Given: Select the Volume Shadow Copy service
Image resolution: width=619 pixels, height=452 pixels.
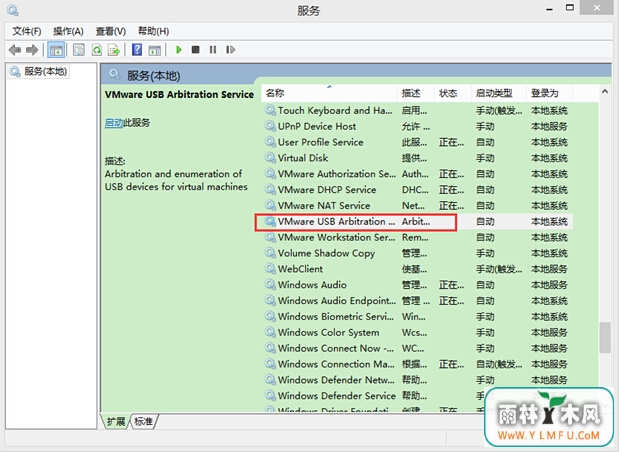Looking at the screenshot, I should tap(417, 253).
